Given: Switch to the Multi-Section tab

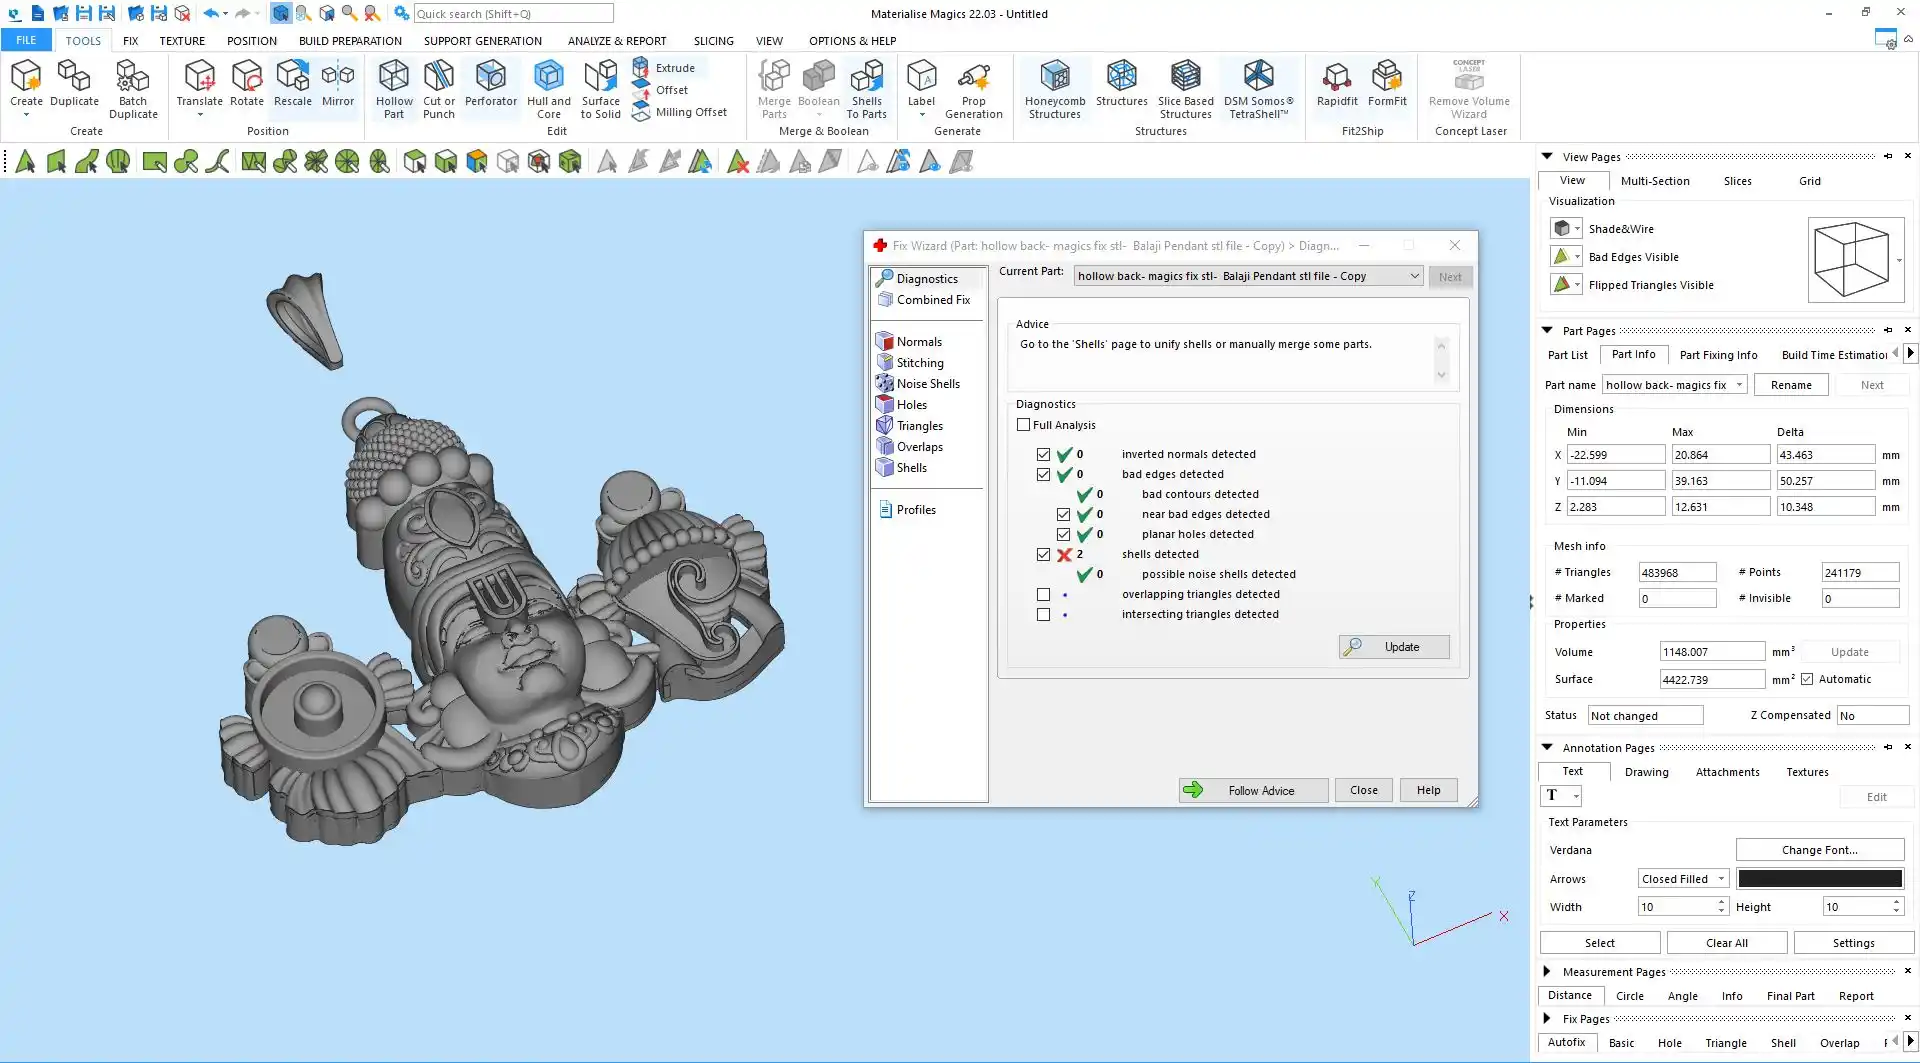Looking at the screenshot, I should (1654, 181).
